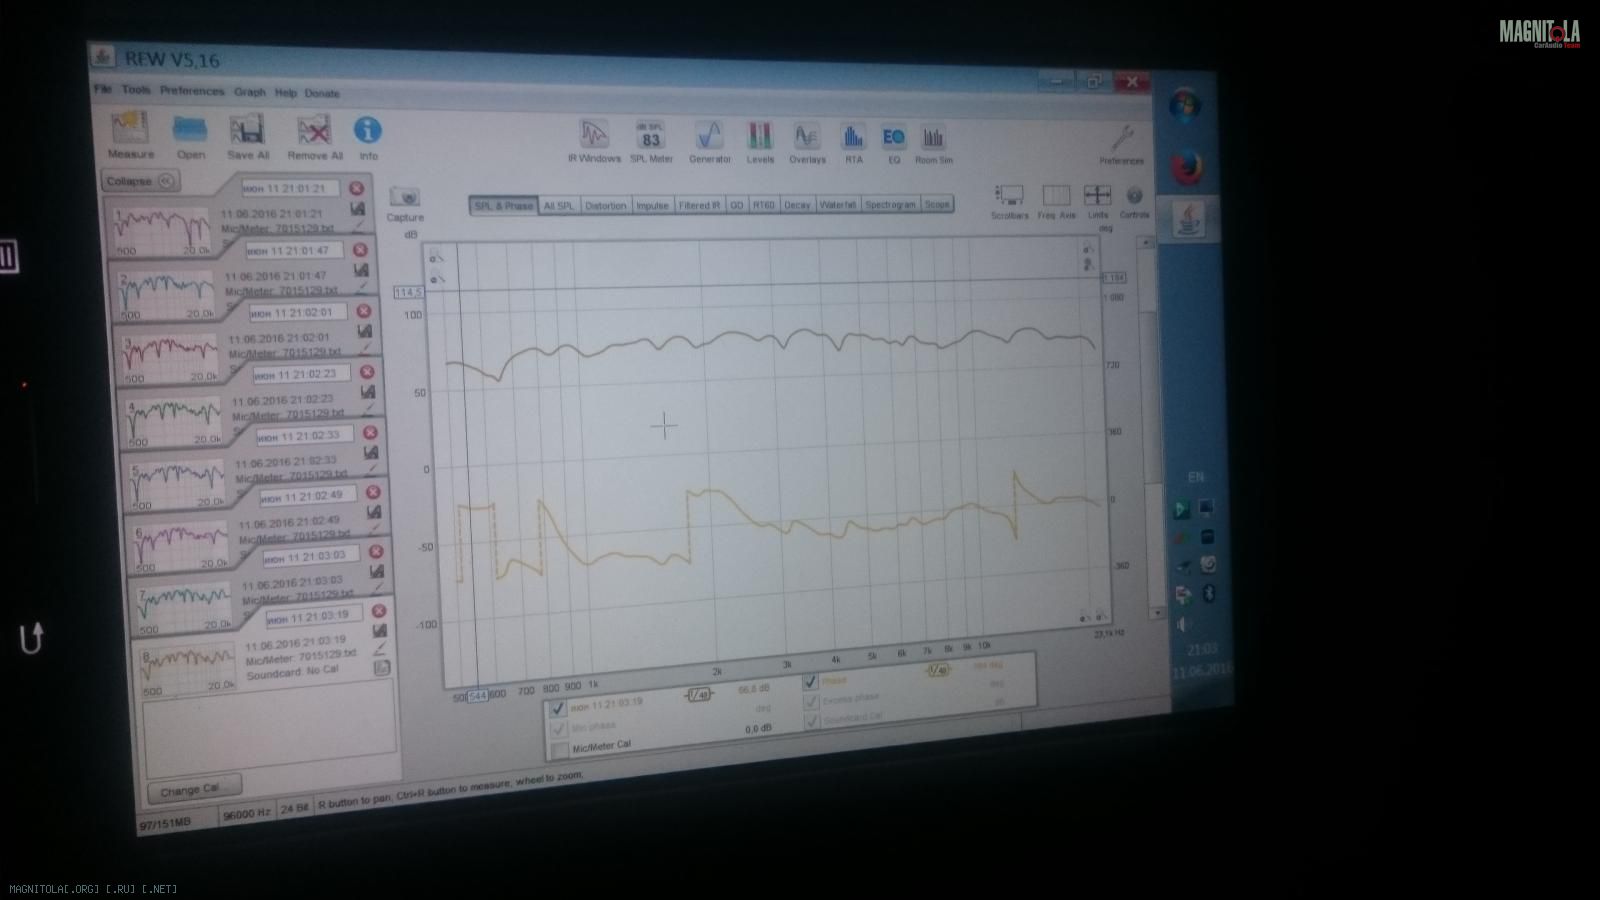Switch to the Distortion tab
The width and height of the screenshot is (1600, 900).
coord(605,206)
